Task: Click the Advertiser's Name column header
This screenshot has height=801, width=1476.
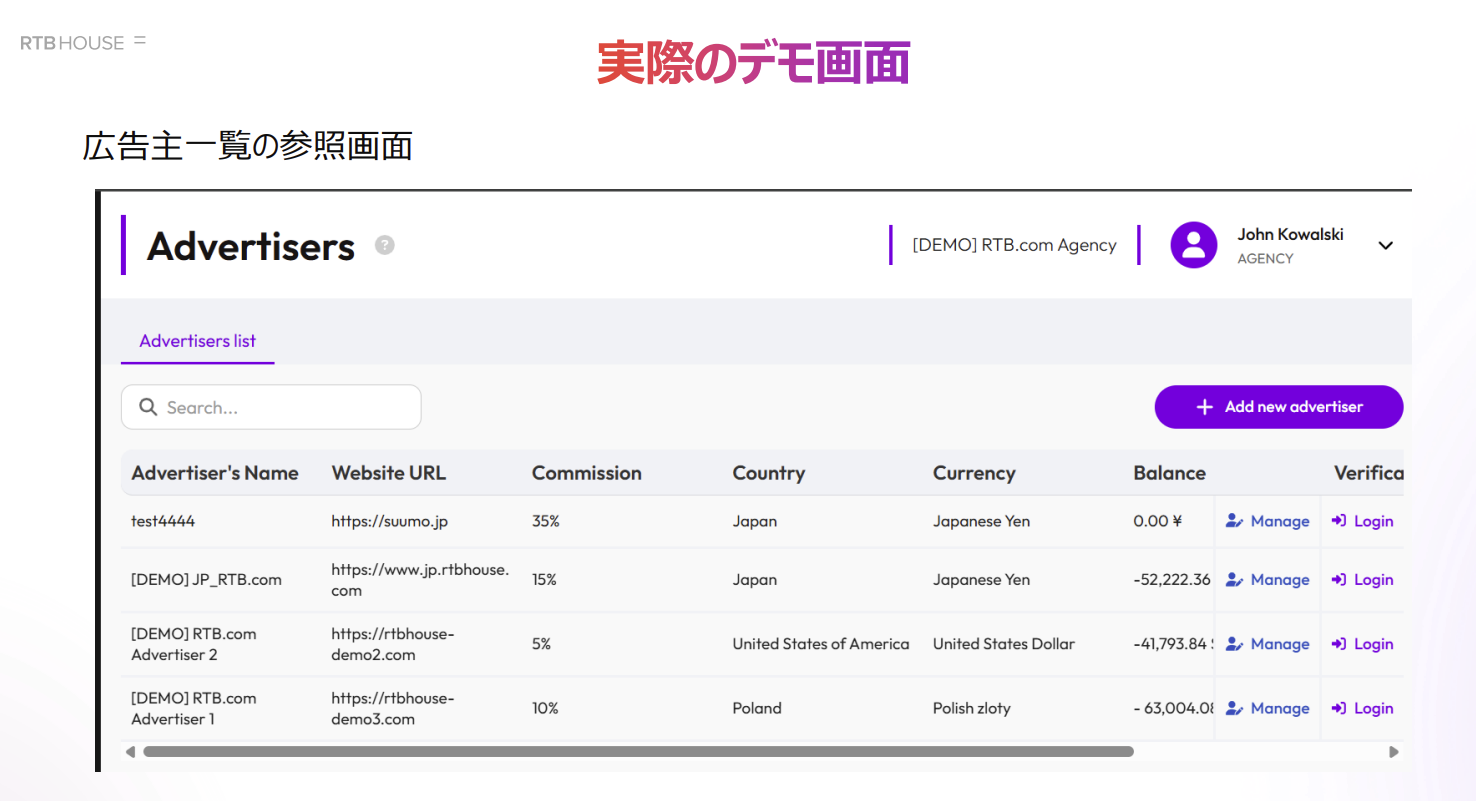Action: [215, 473]
